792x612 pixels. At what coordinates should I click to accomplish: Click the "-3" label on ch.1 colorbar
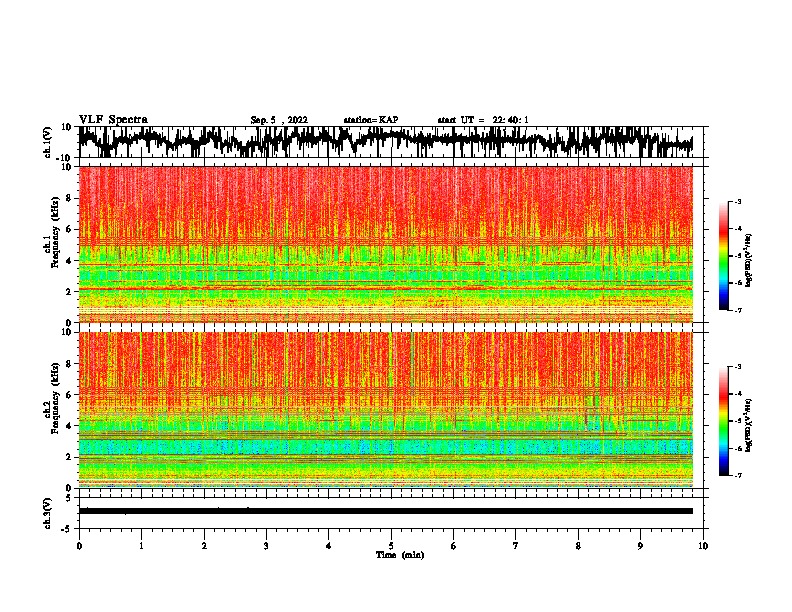(738, 201)
